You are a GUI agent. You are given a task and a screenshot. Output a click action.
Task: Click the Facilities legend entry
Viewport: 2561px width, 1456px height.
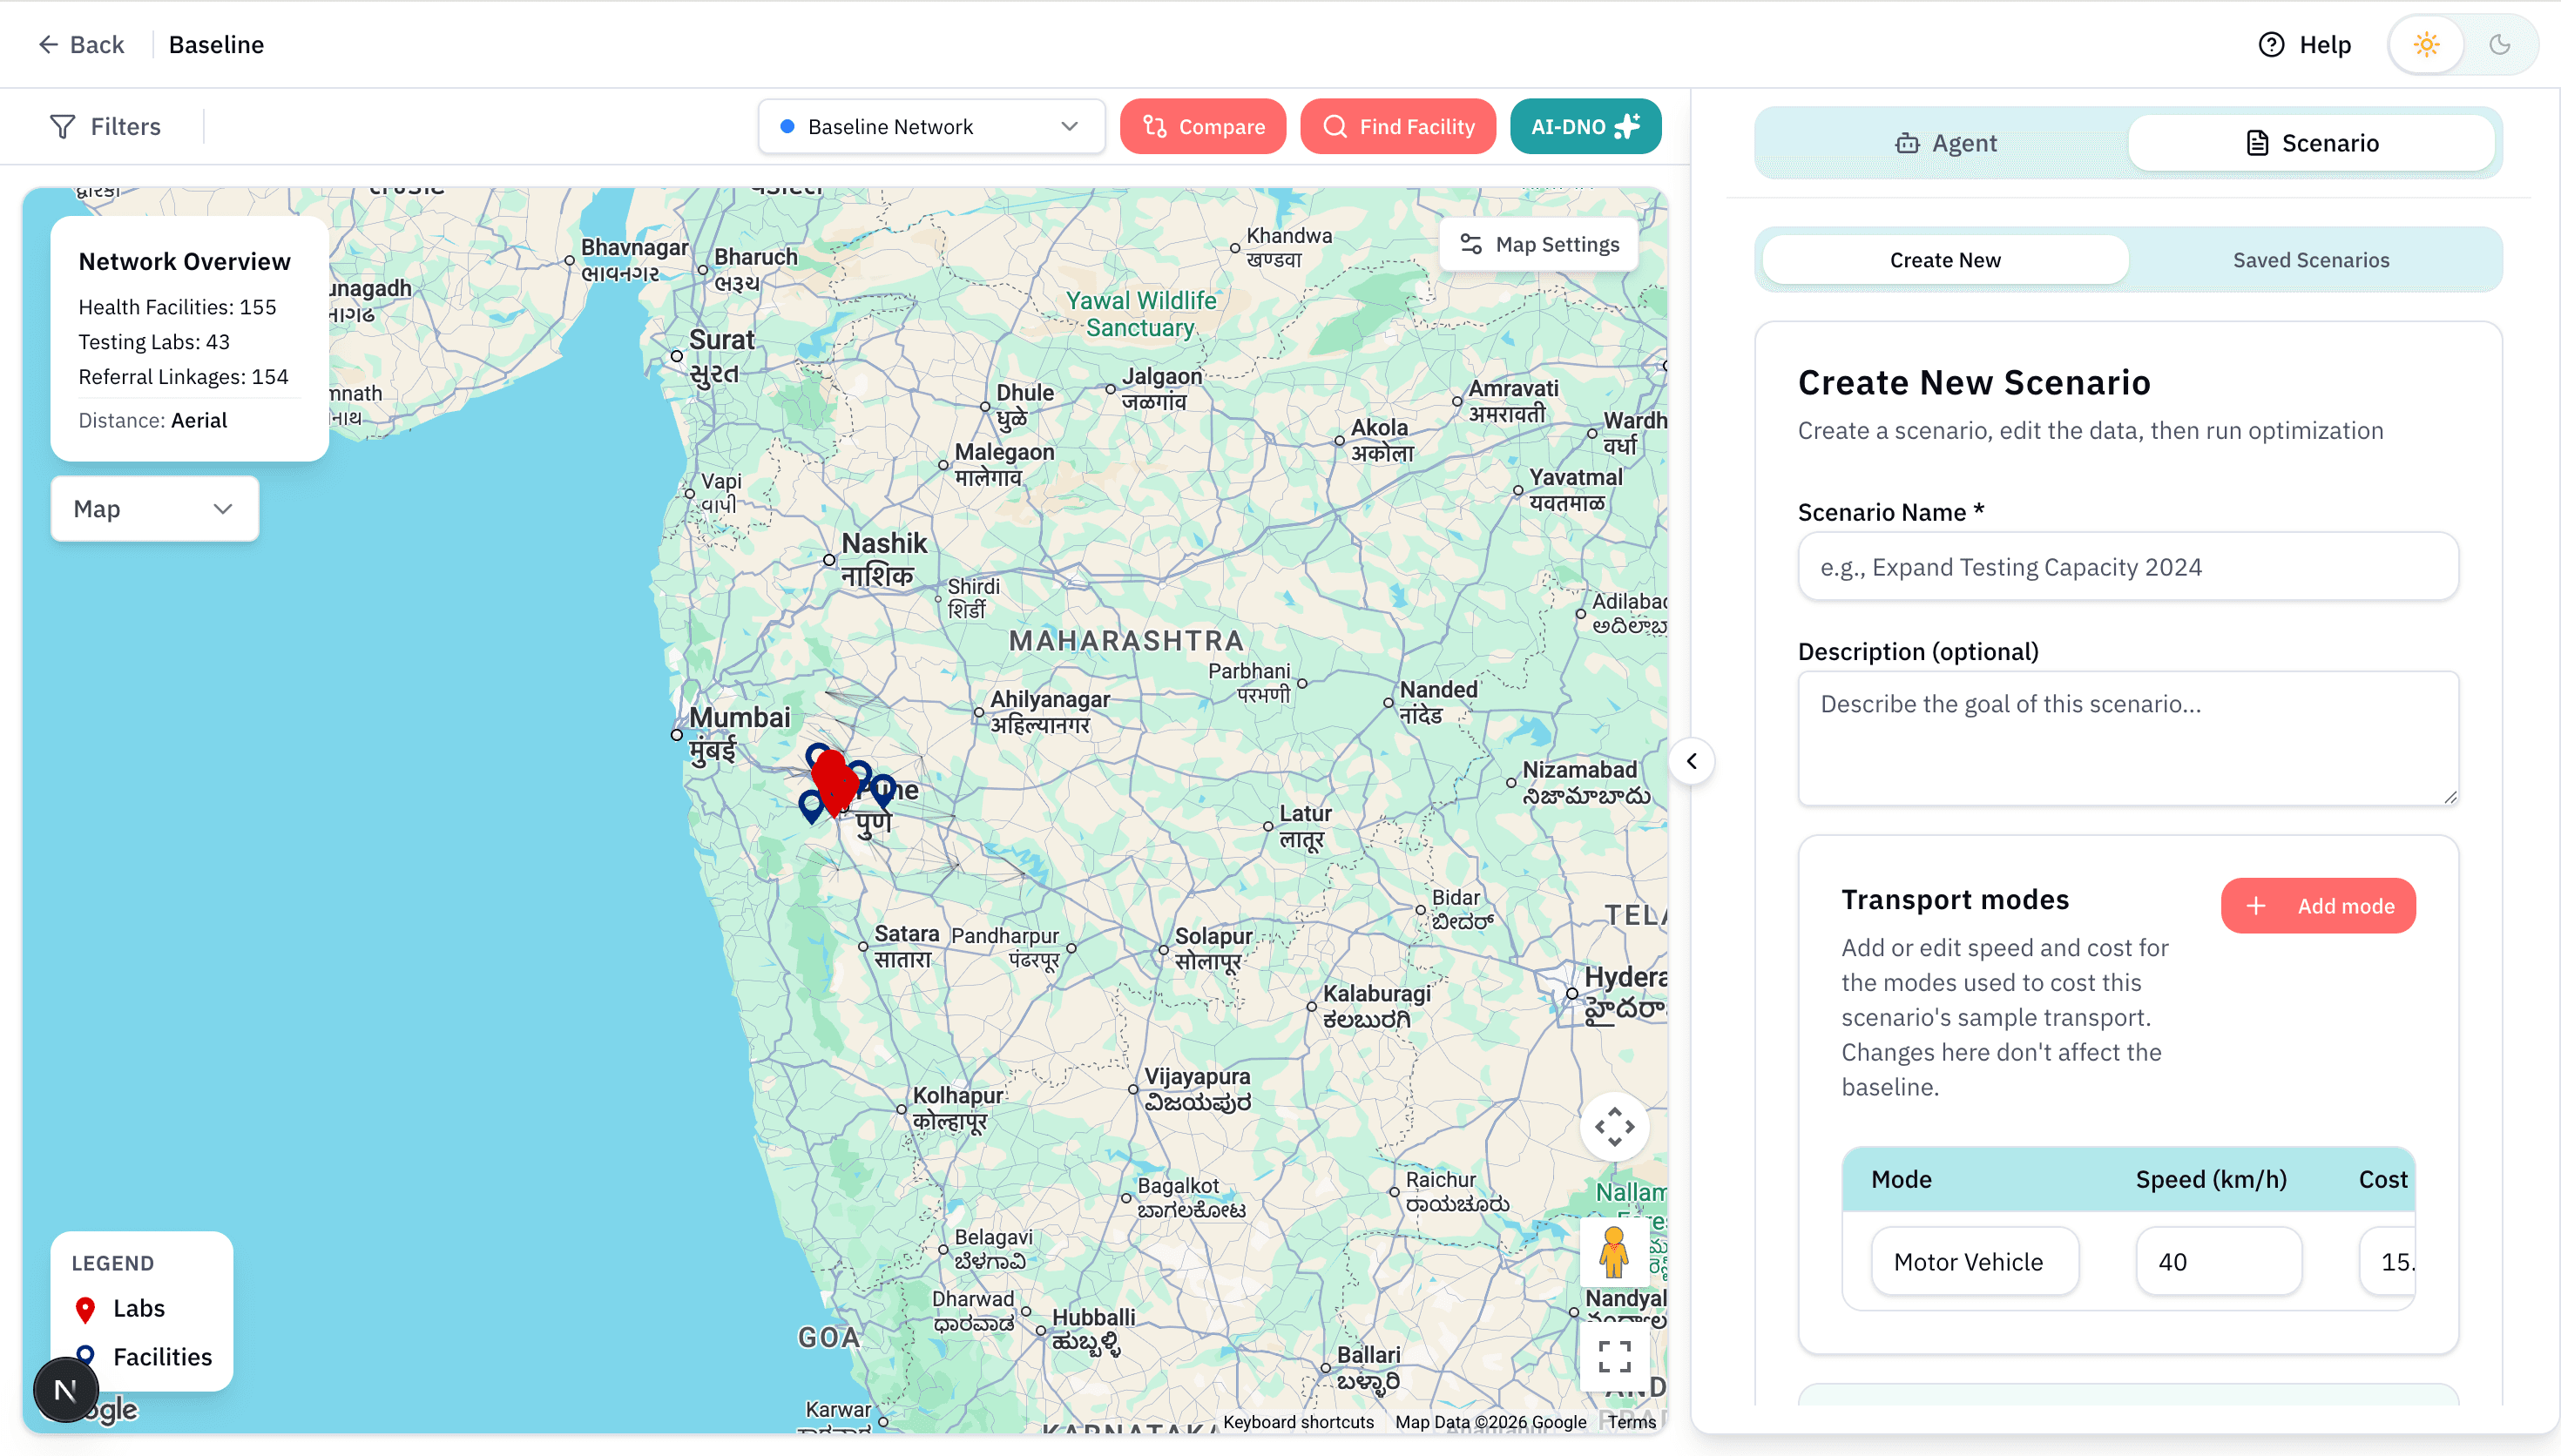click(143, 1357)
